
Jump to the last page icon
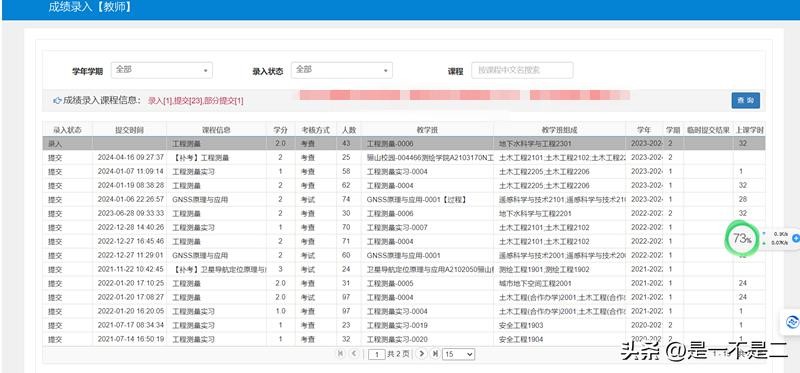click(435, 354)
